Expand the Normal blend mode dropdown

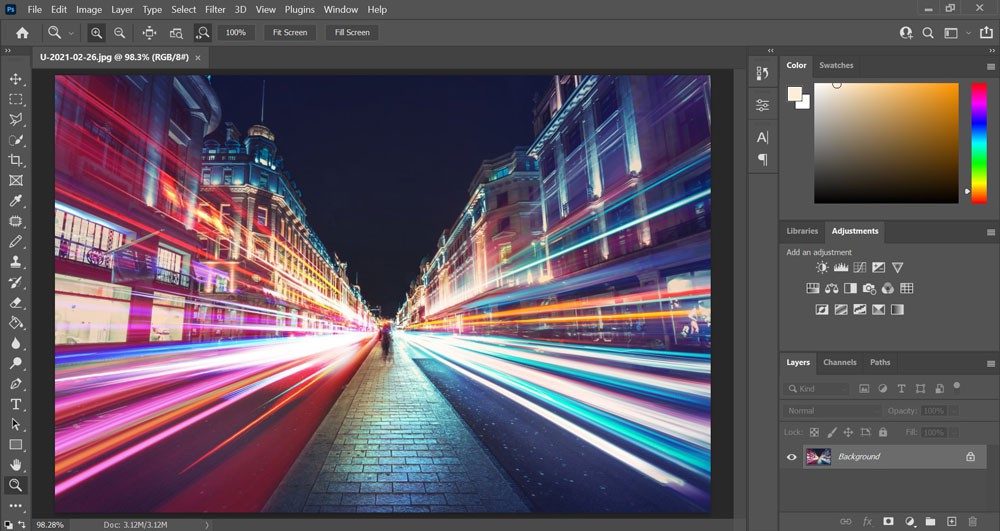pos(833,411)
